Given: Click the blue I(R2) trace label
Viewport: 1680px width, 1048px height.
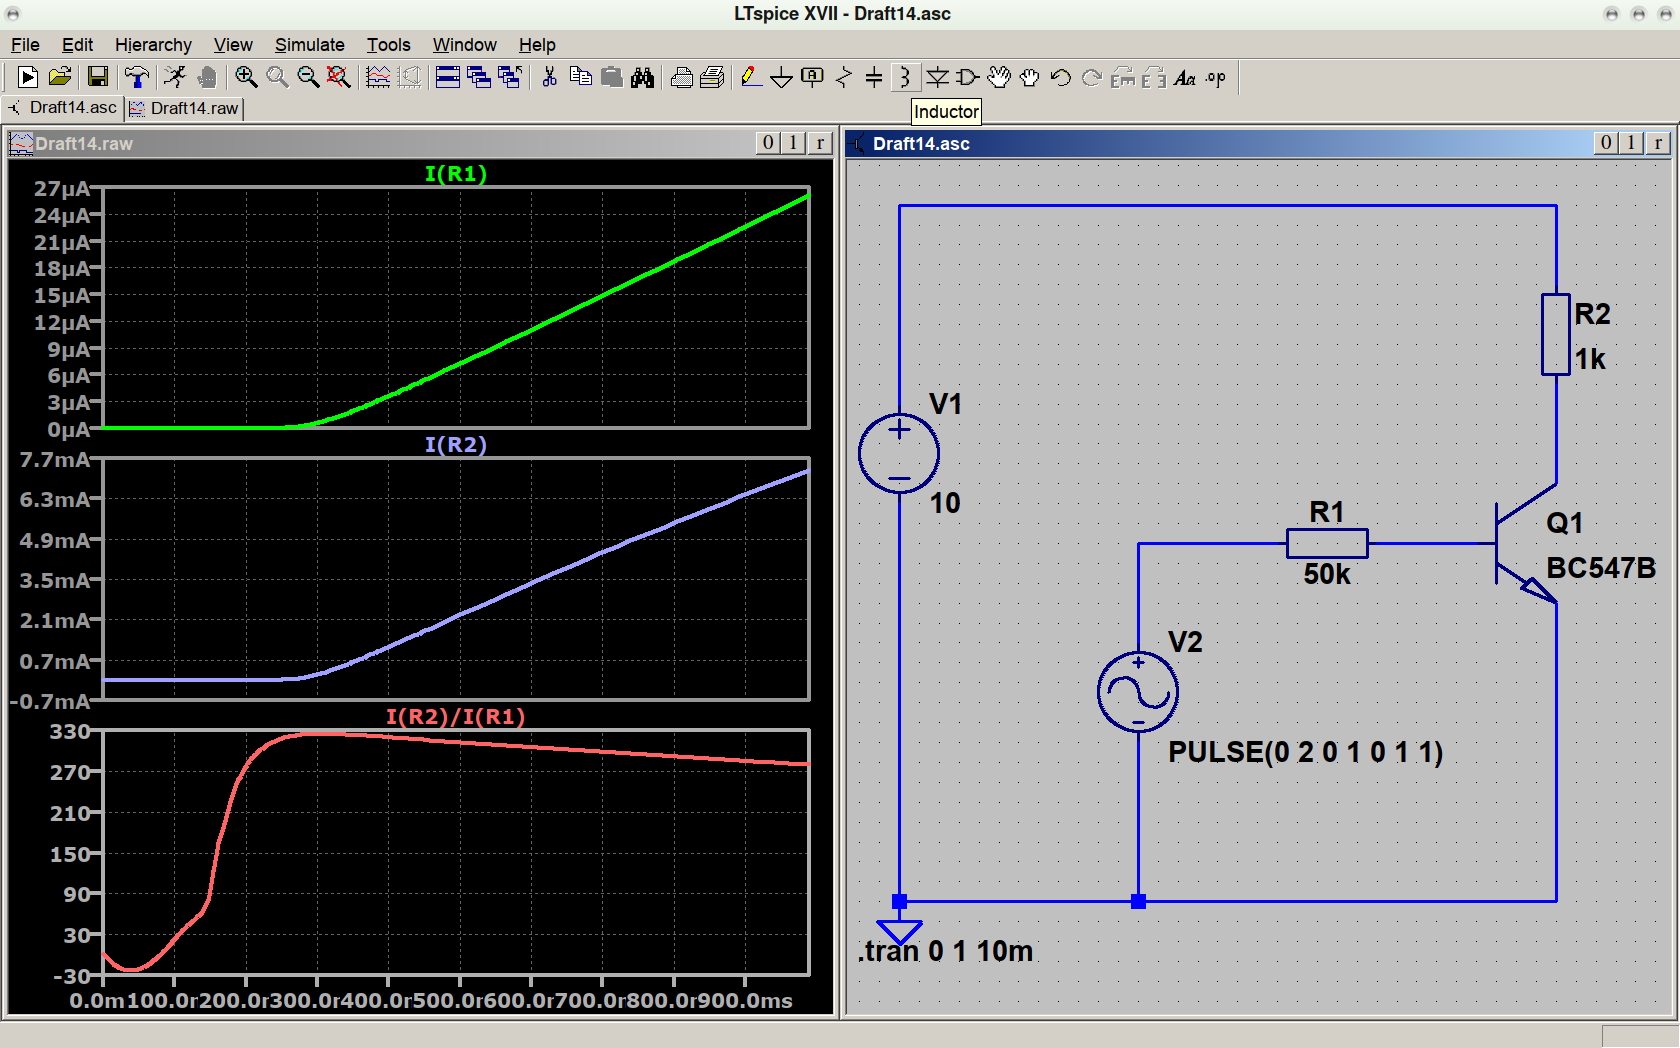Looking at the screenshot, I should (x=455, y=444).
